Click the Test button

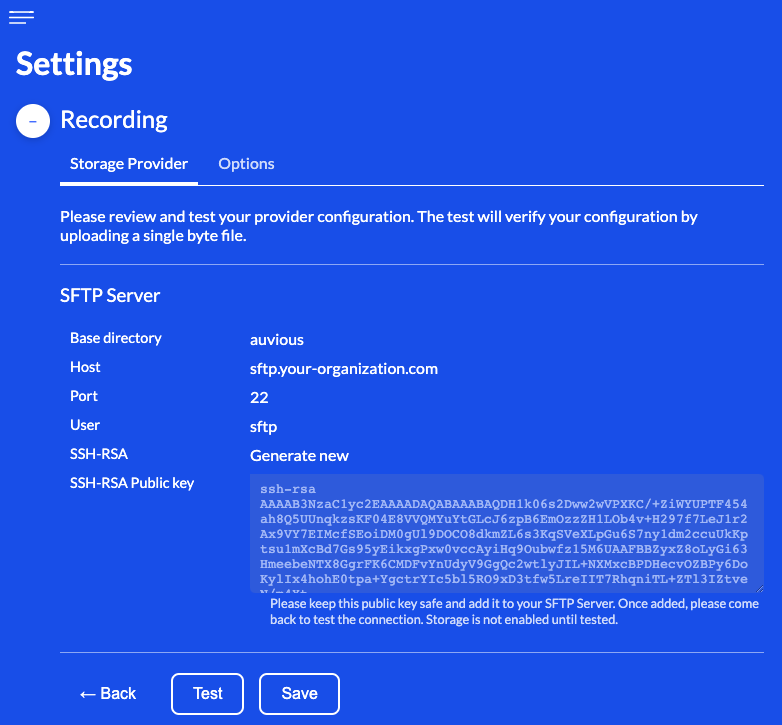coord(208,694)
